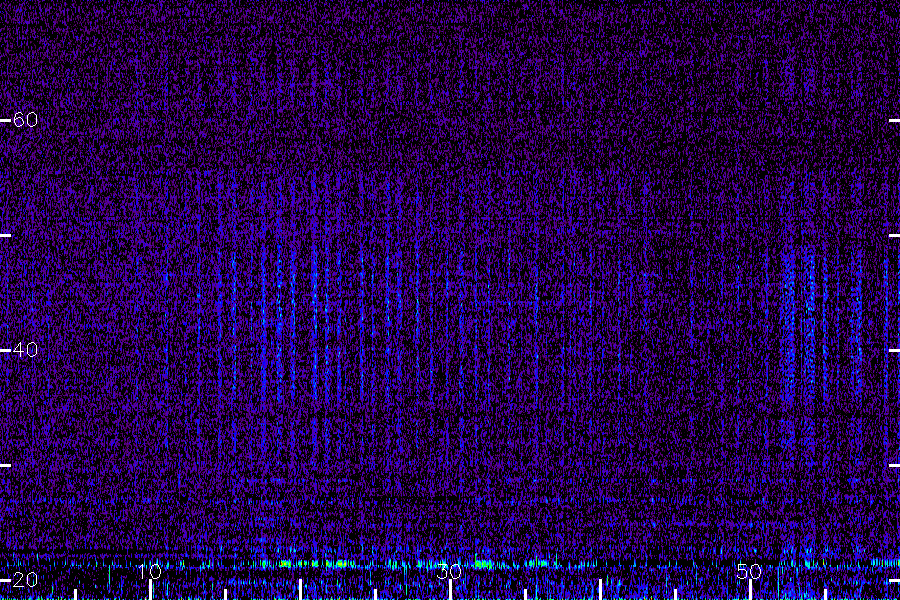Click the "60" label on vertical axis
The image size is (900, 600).
pos(25,119)
